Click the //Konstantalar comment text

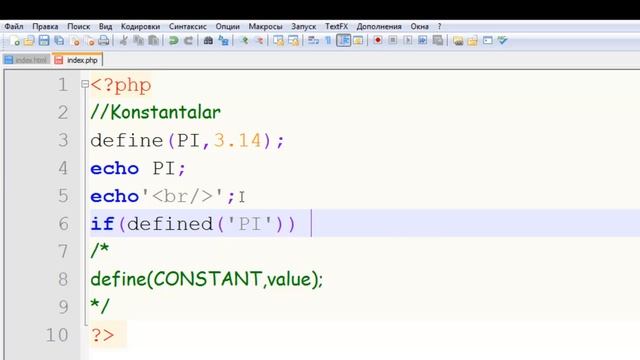point(156,112)
